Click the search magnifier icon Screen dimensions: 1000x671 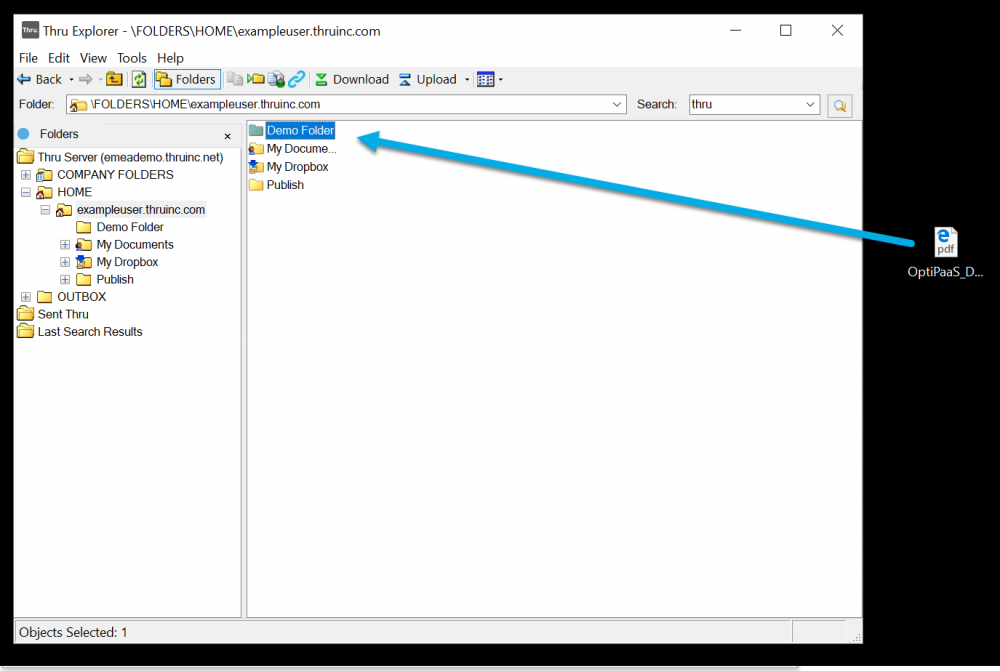coord(839,105)
